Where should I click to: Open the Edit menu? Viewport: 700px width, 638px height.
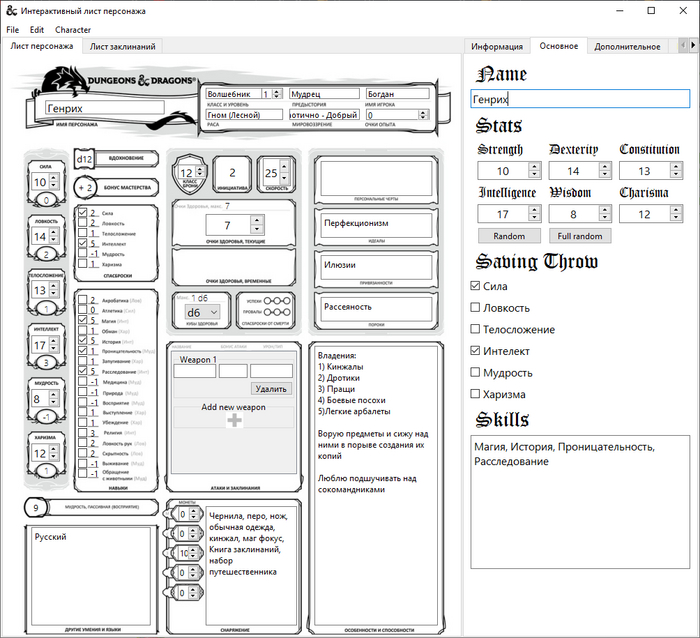tap(37, 30)
